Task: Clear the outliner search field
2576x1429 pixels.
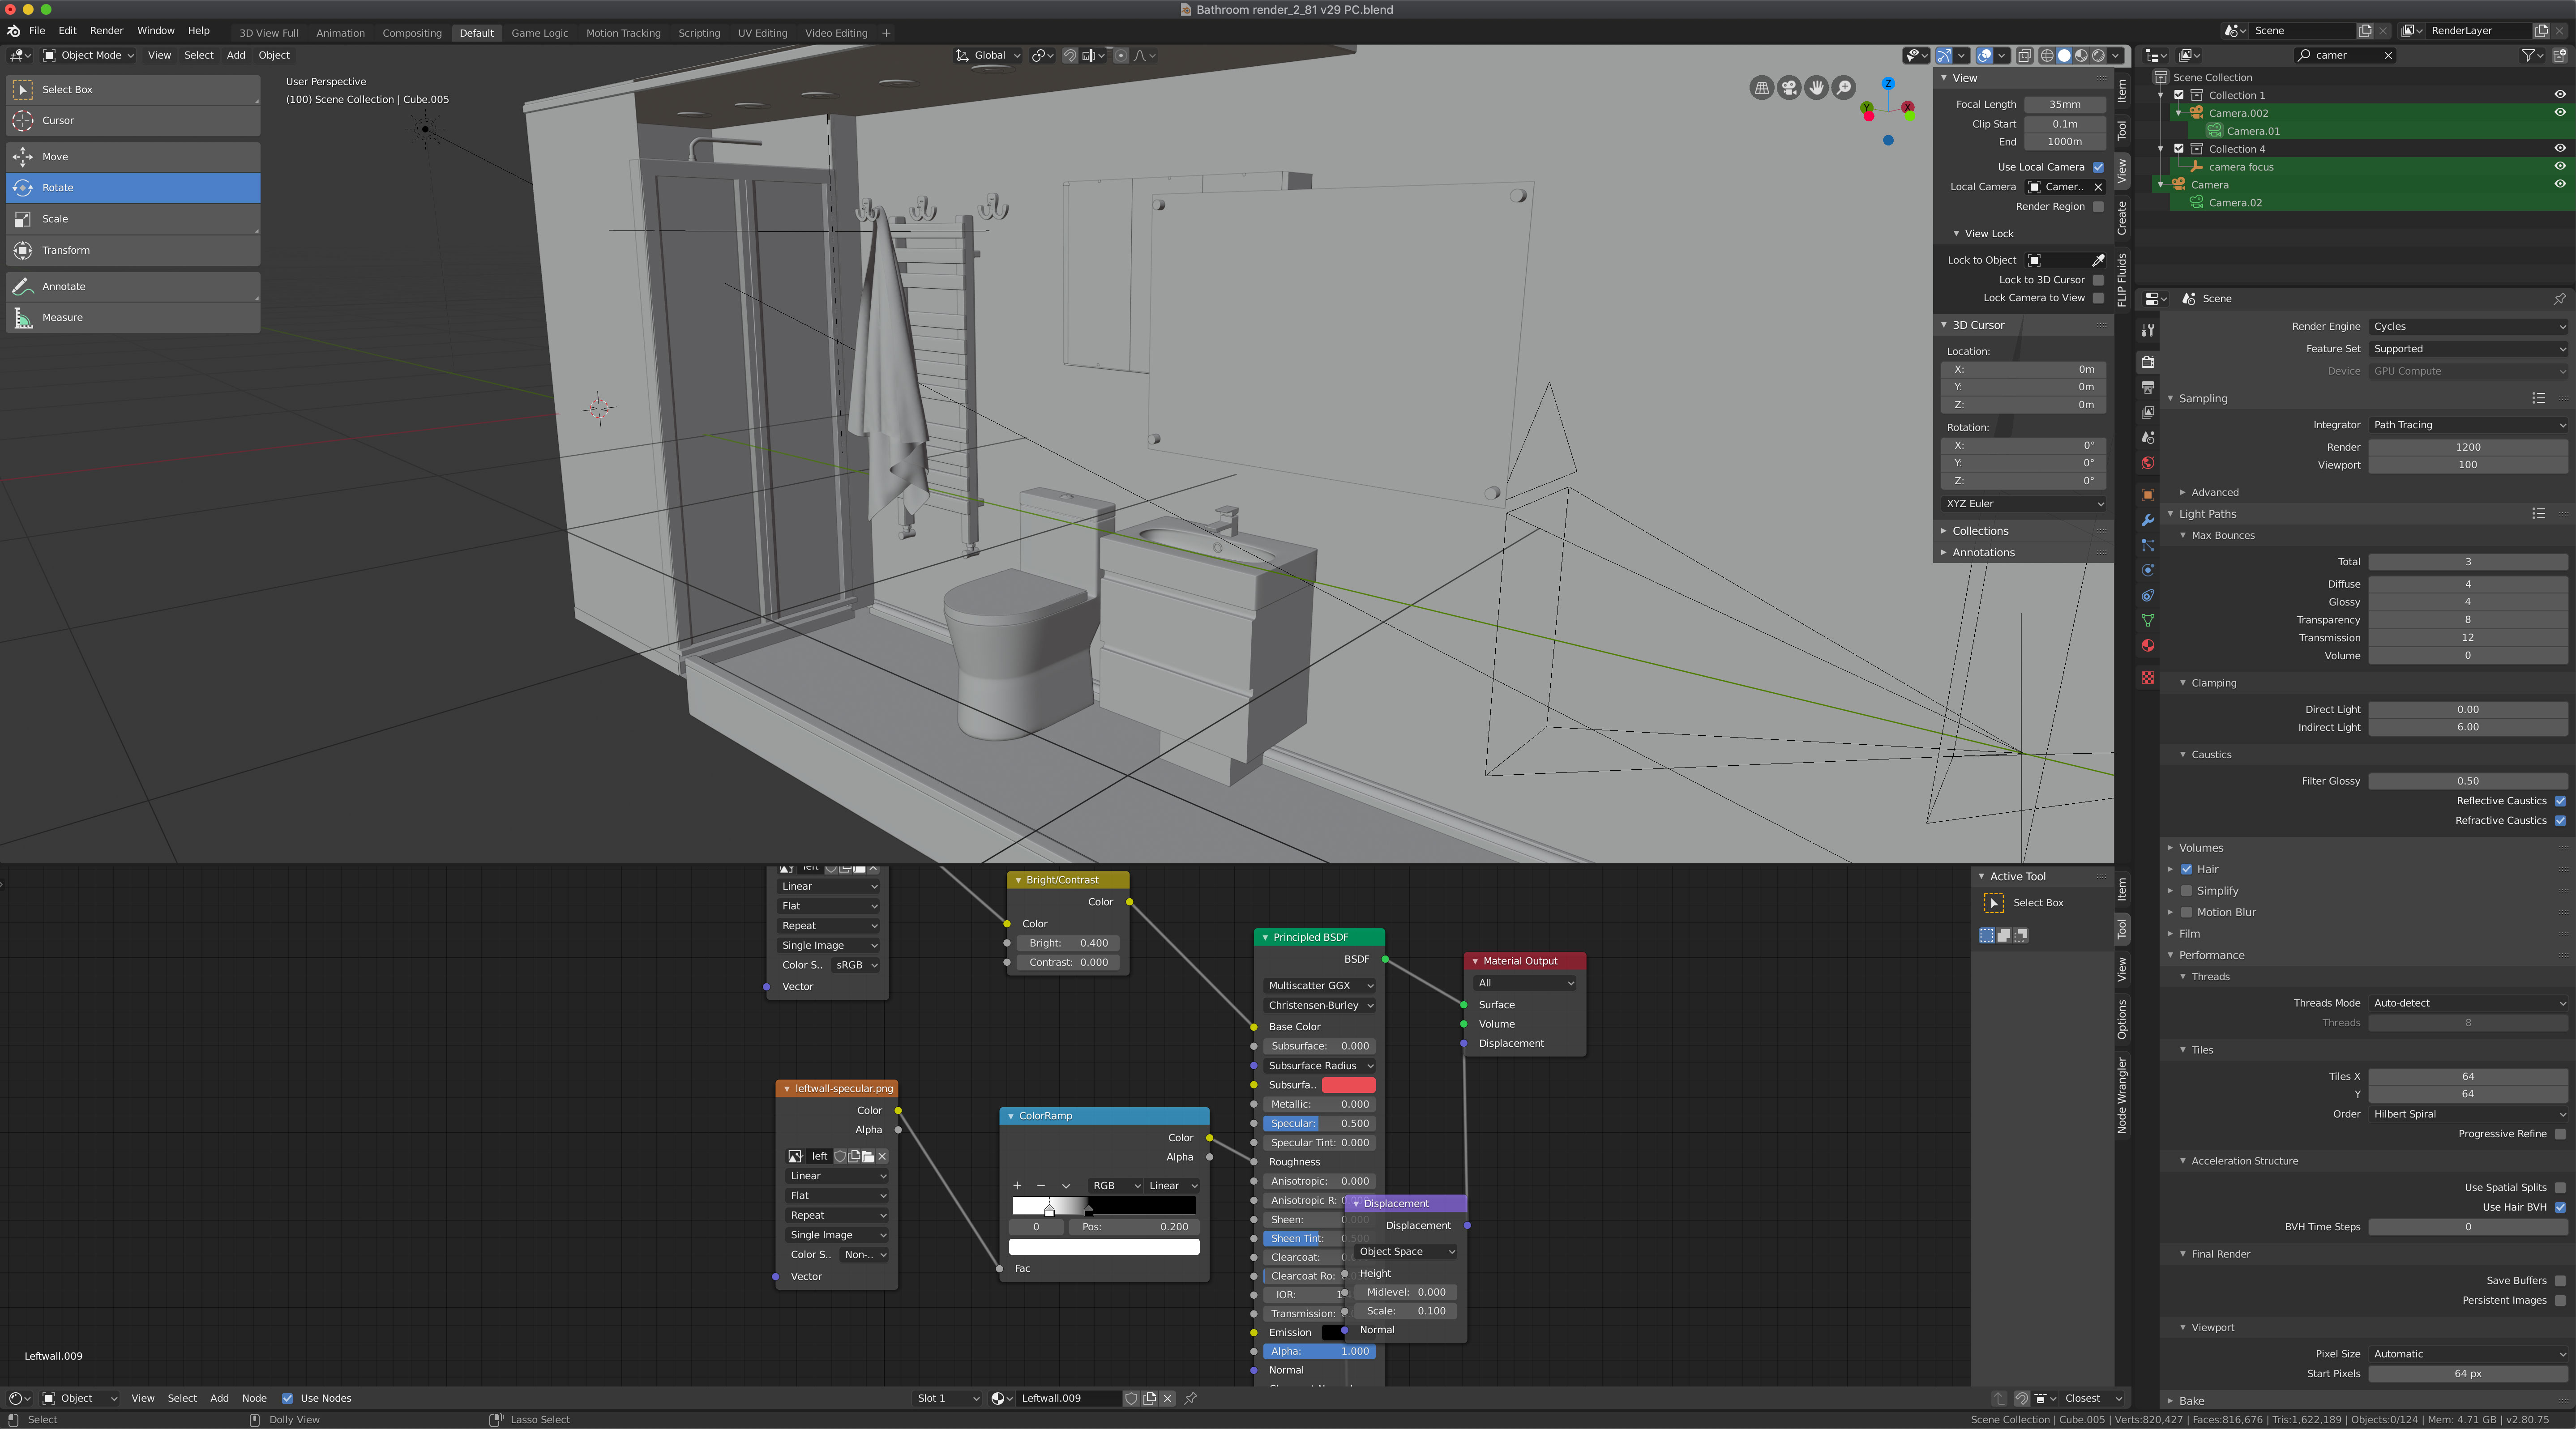Action: click(x=2388, y=55)
